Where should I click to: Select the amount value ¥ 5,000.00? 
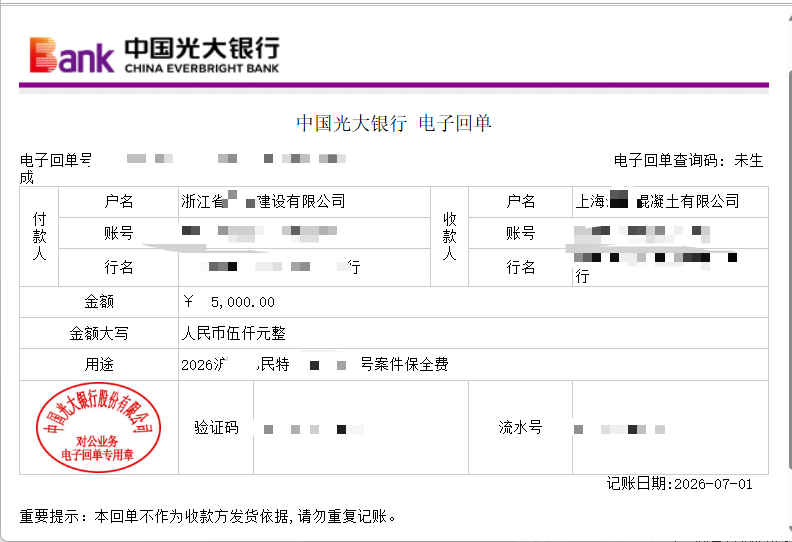(x=229, y=302)
